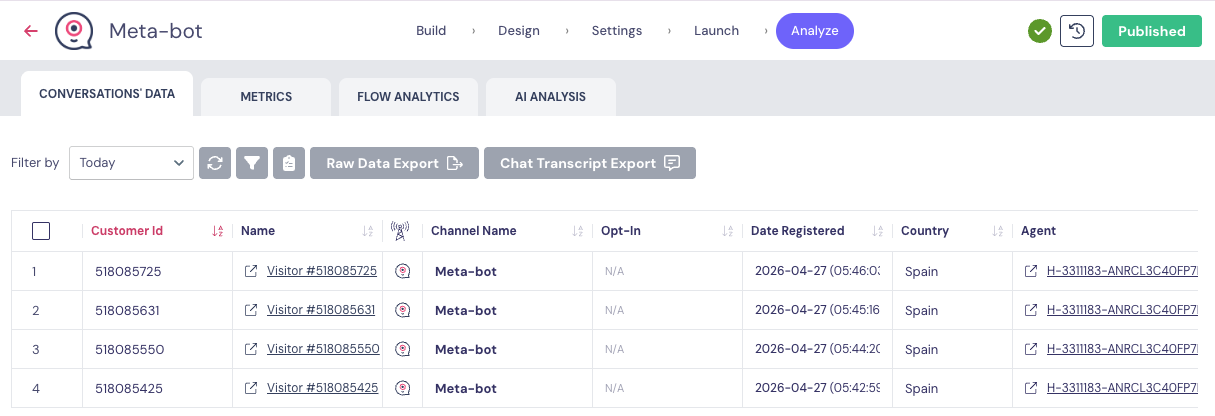The width and height of the screenshot is (1215, 416).
Task: Open external link icon for Visitor #518085725
Action: click(251, 271)
